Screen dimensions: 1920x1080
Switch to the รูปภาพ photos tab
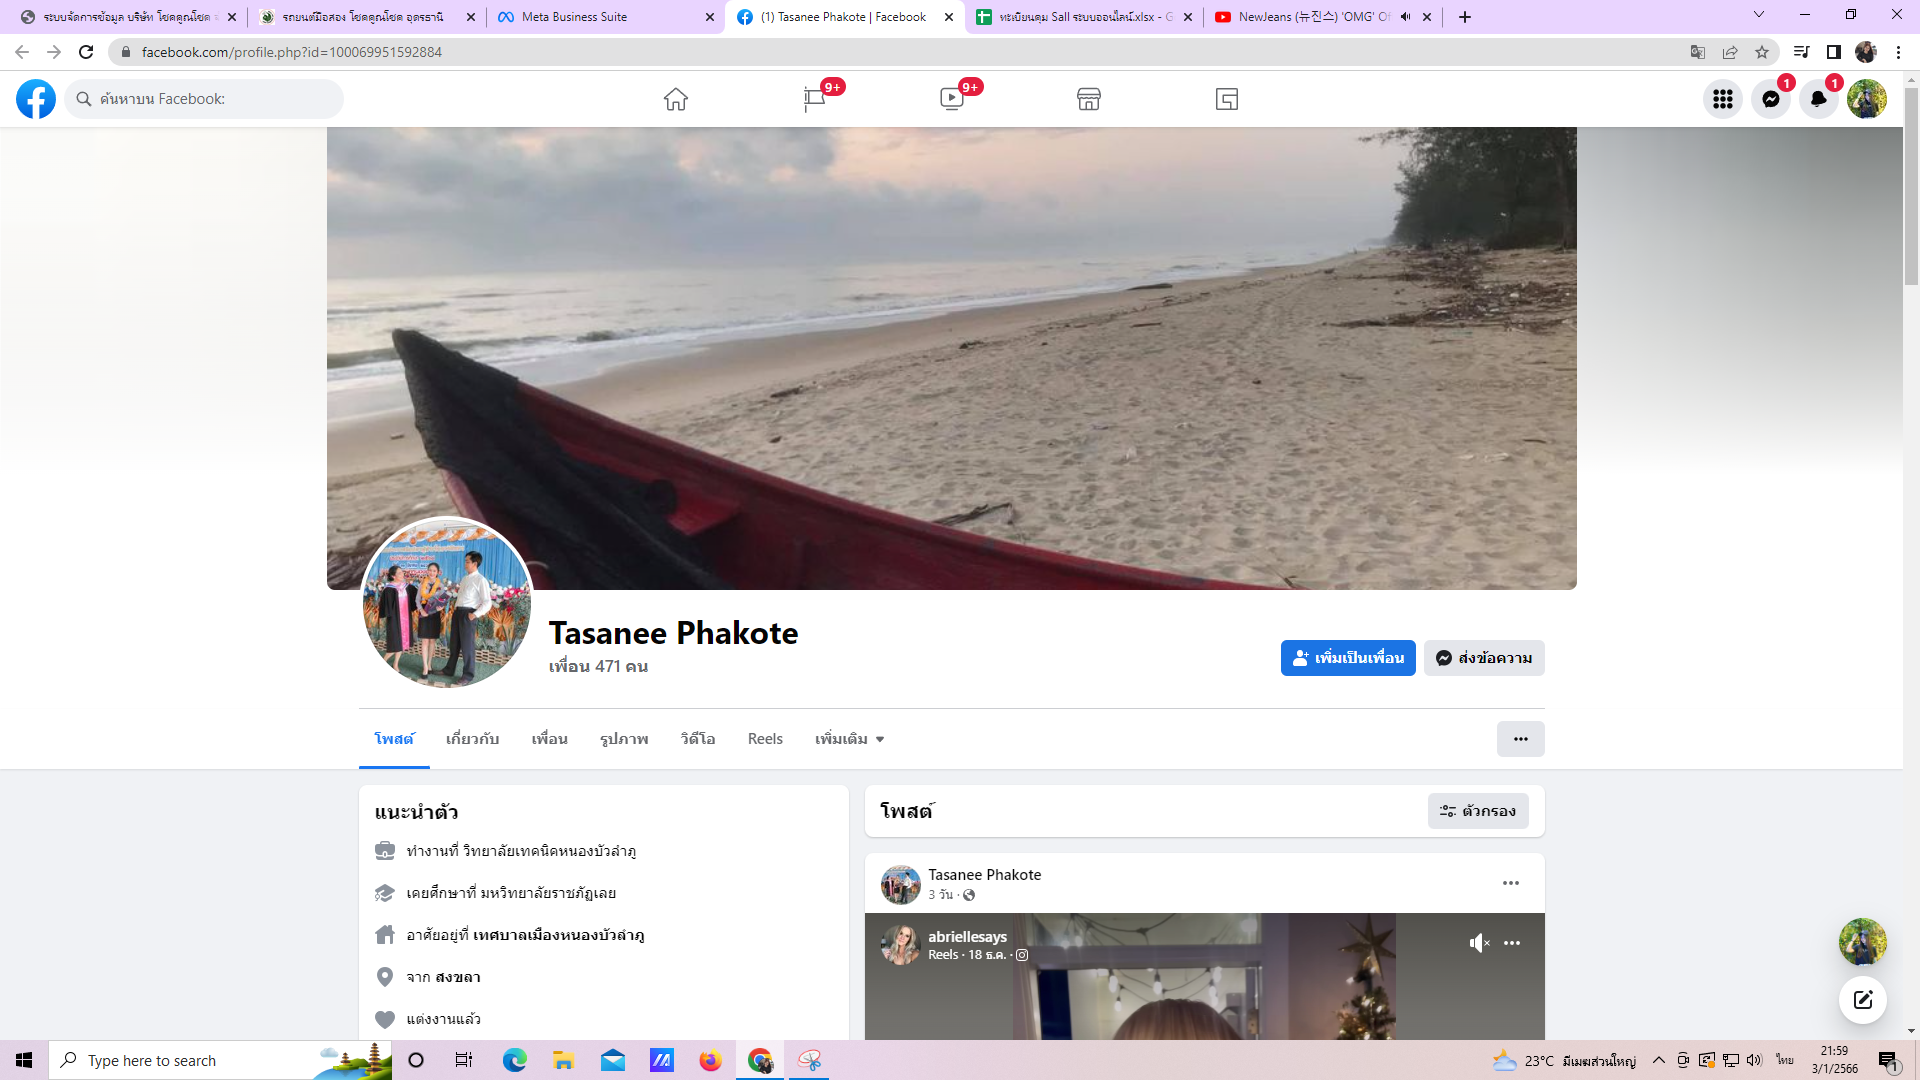point(624,739)
